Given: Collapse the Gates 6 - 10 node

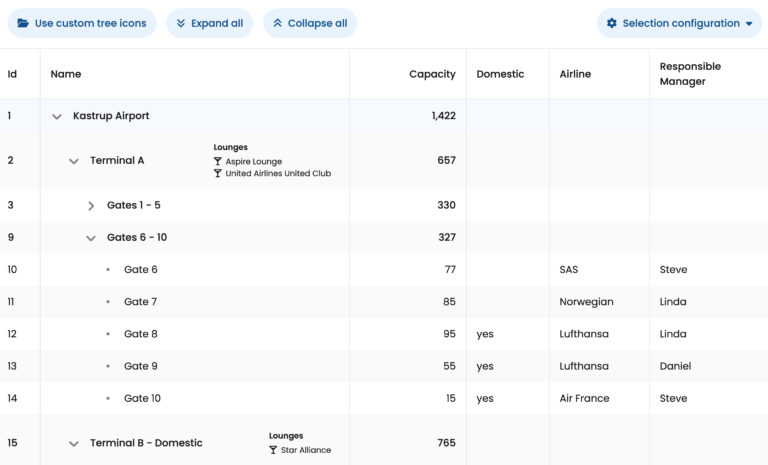Looking at the screenshot, I should (x=91, y=238).
